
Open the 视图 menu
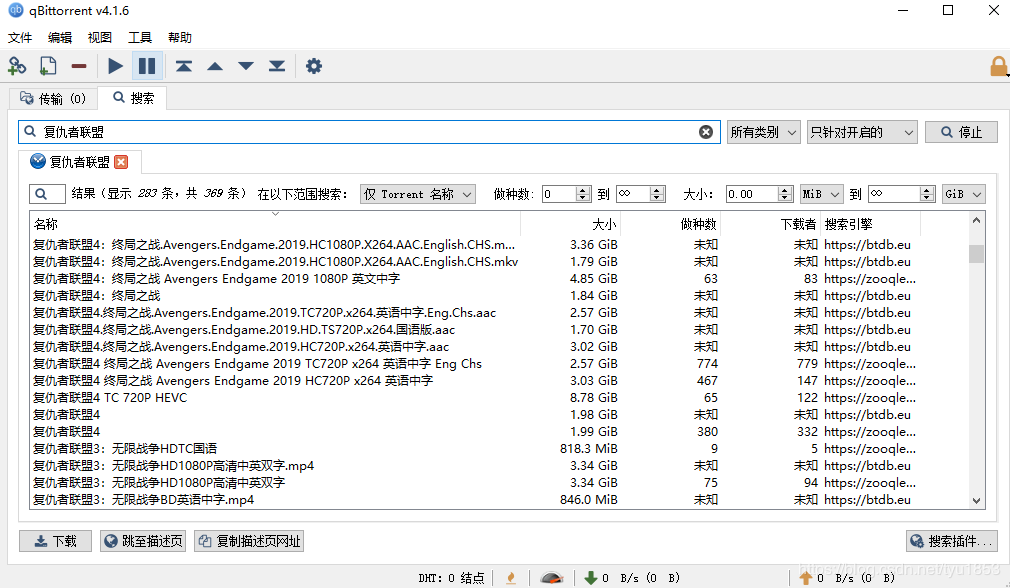[100, 37]
